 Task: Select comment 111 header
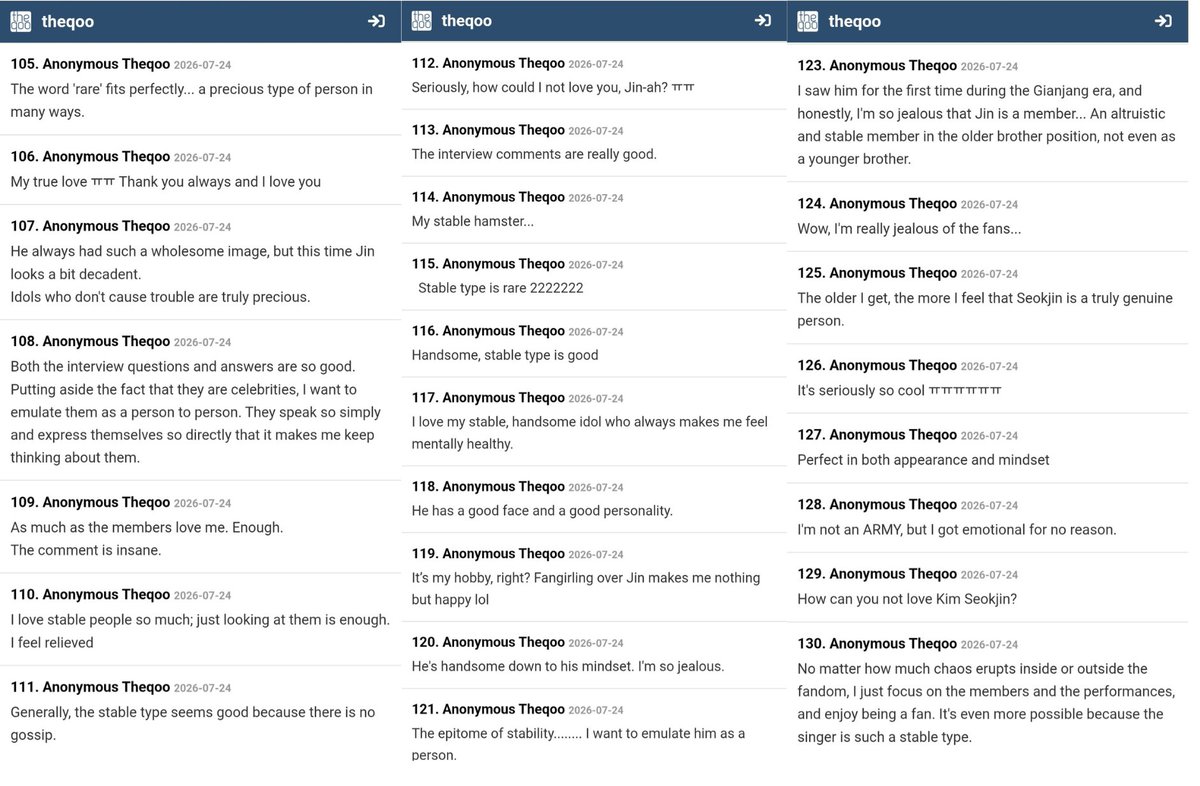(121, 688)
